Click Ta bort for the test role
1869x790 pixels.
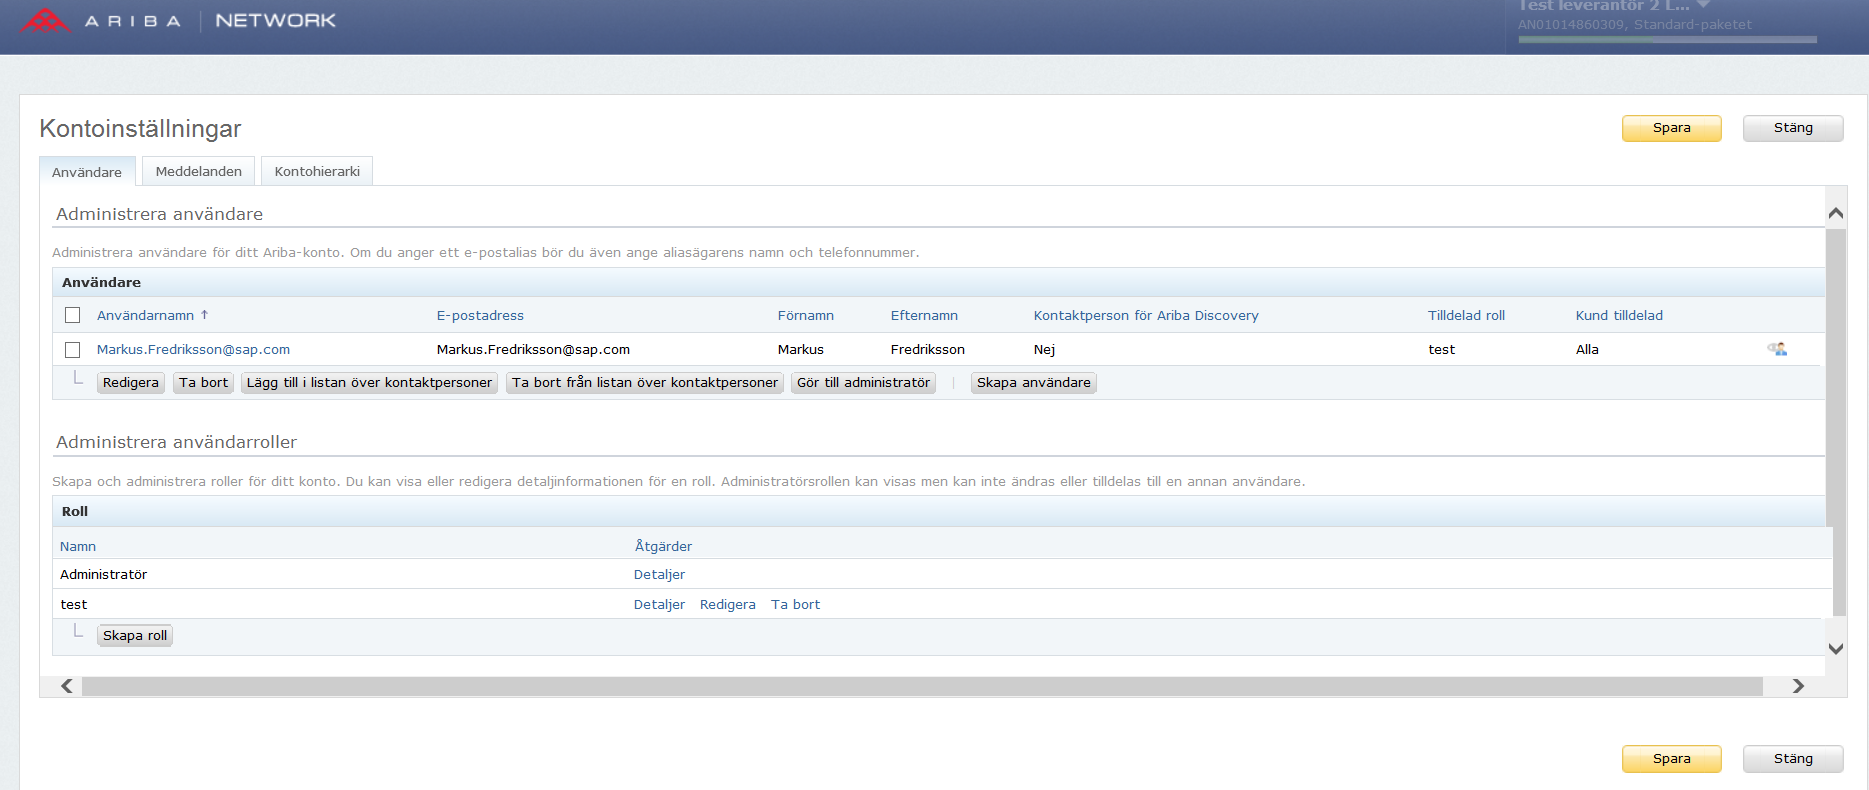795,605
